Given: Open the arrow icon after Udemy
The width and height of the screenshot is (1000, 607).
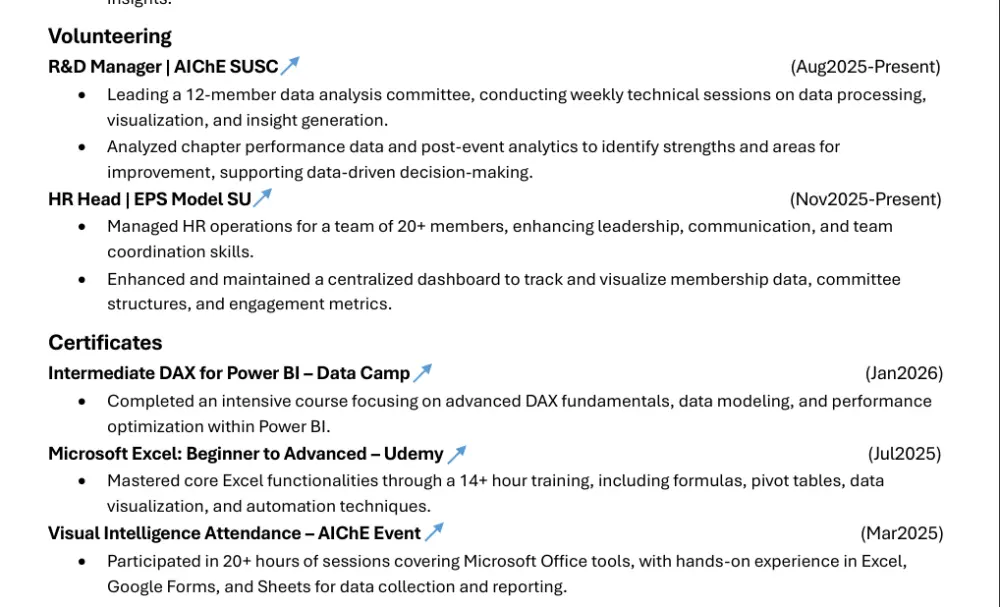Looking at the screenshot, I should pos(457,454).
